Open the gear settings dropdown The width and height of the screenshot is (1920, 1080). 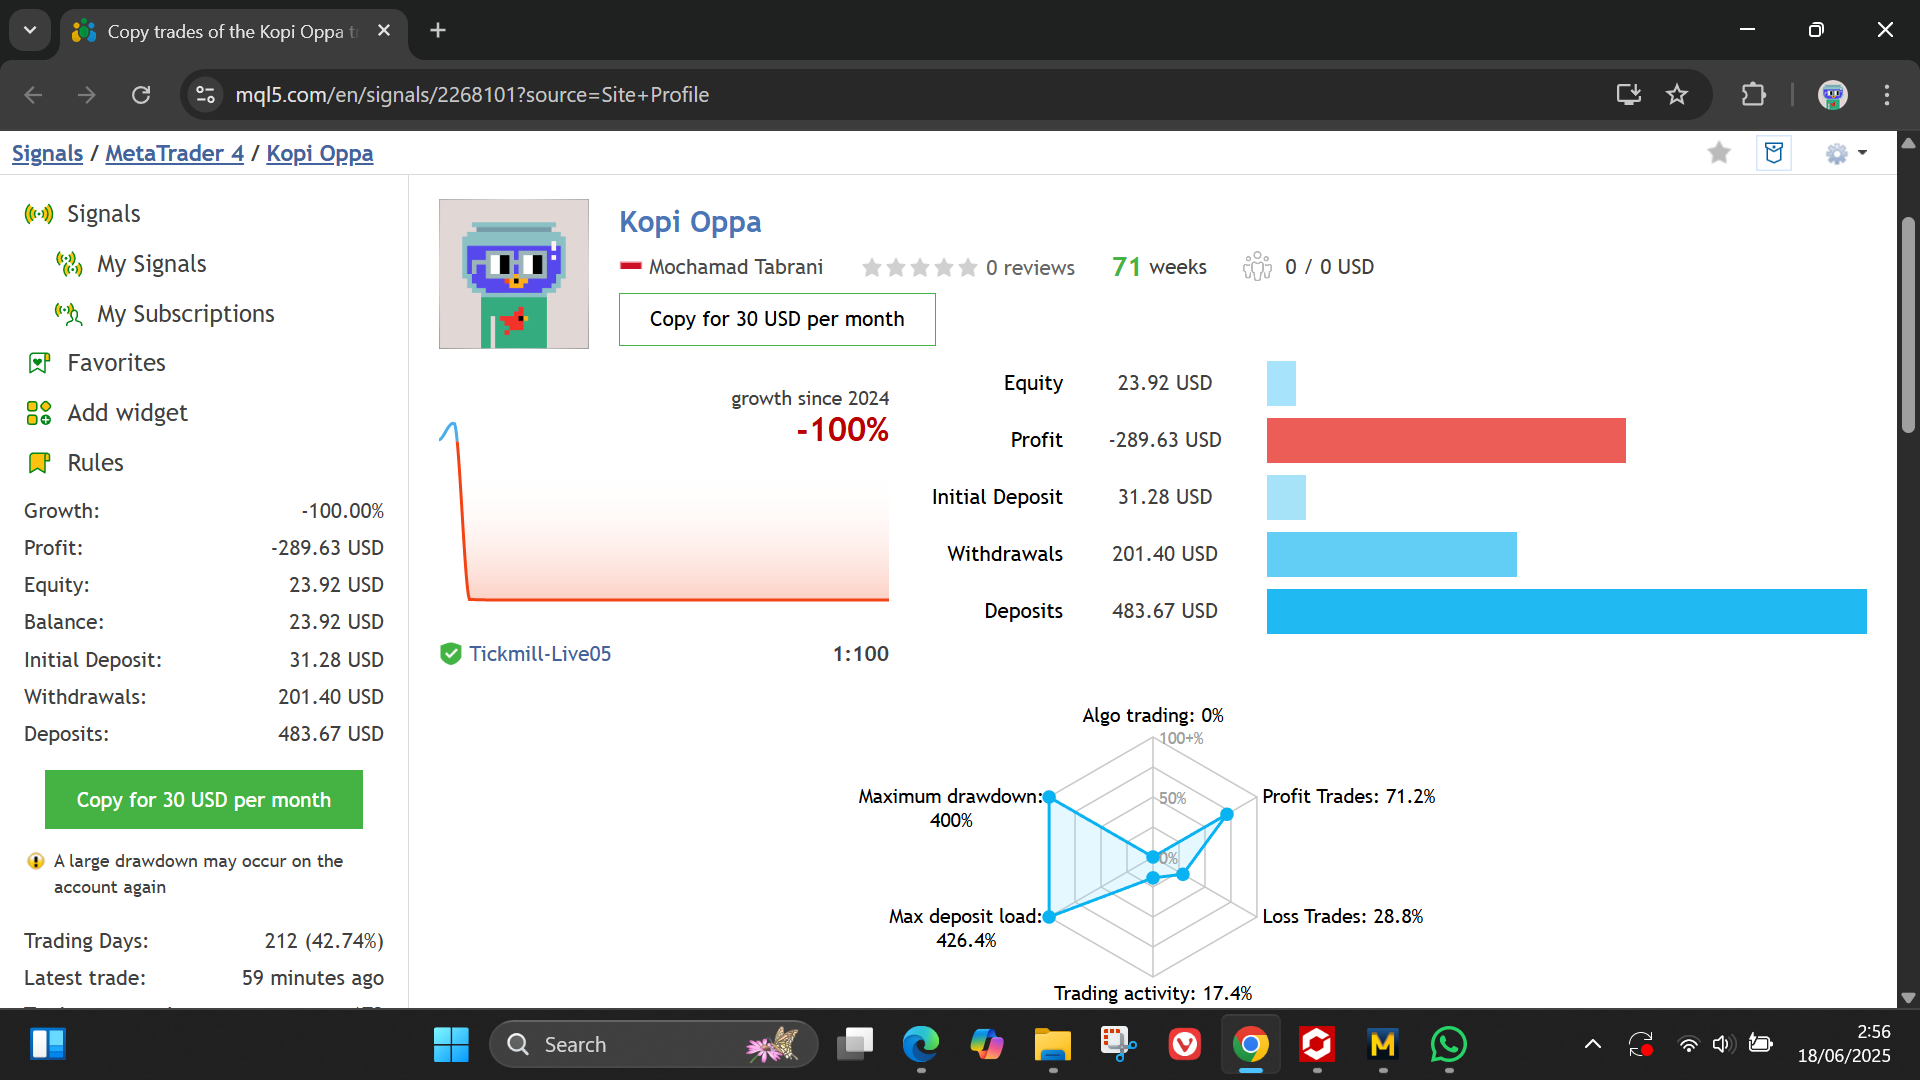pyautogui.click(x=1846, y=153)
